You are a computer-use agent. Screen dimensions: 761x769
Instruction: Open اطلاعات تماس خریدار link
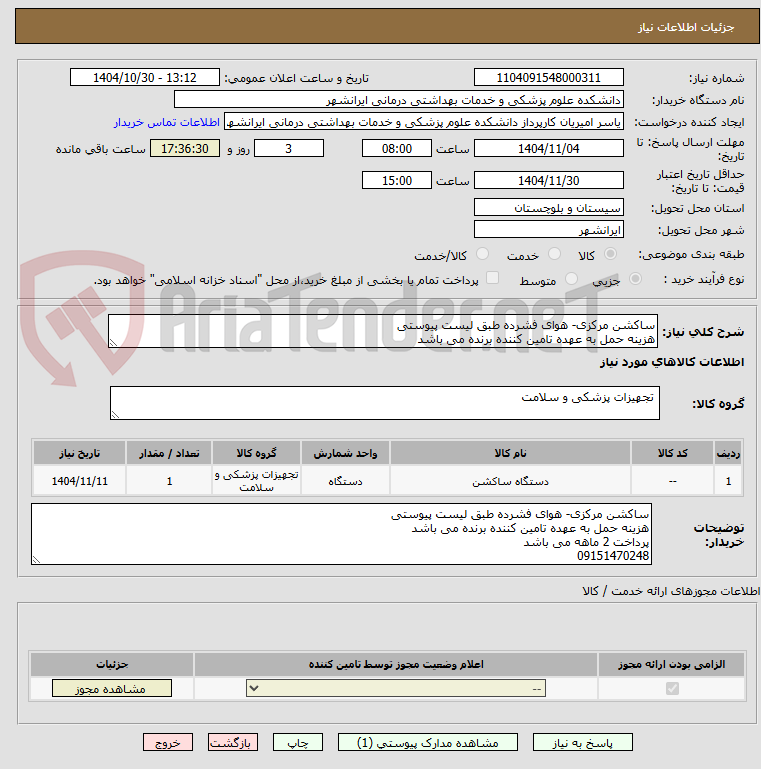pyautogui.click(x=167, y=122)
